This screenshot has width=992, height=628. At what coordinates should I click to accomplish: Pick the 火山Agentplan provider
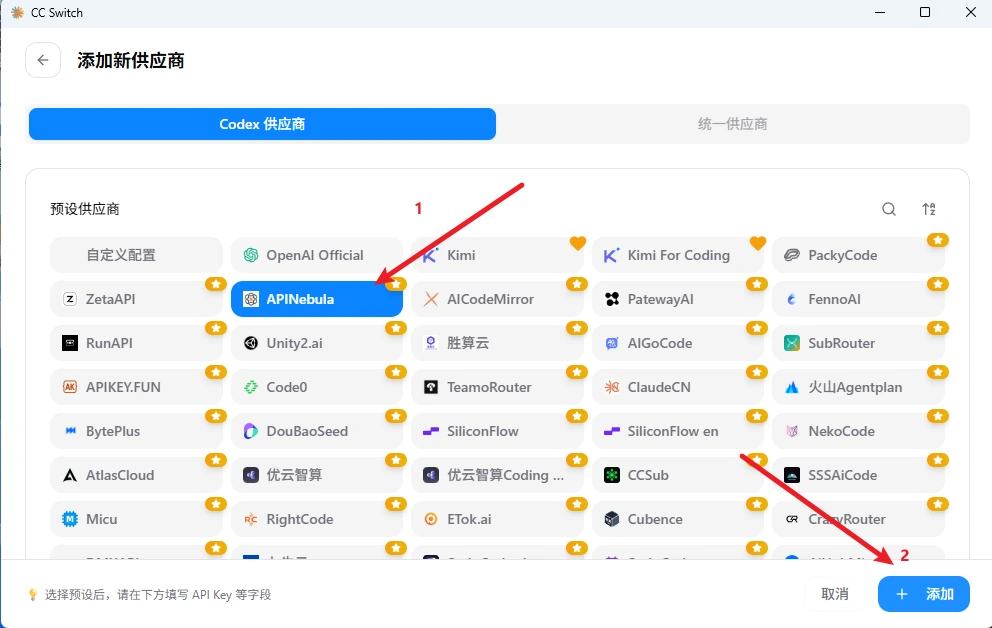(x=859, y=387)
